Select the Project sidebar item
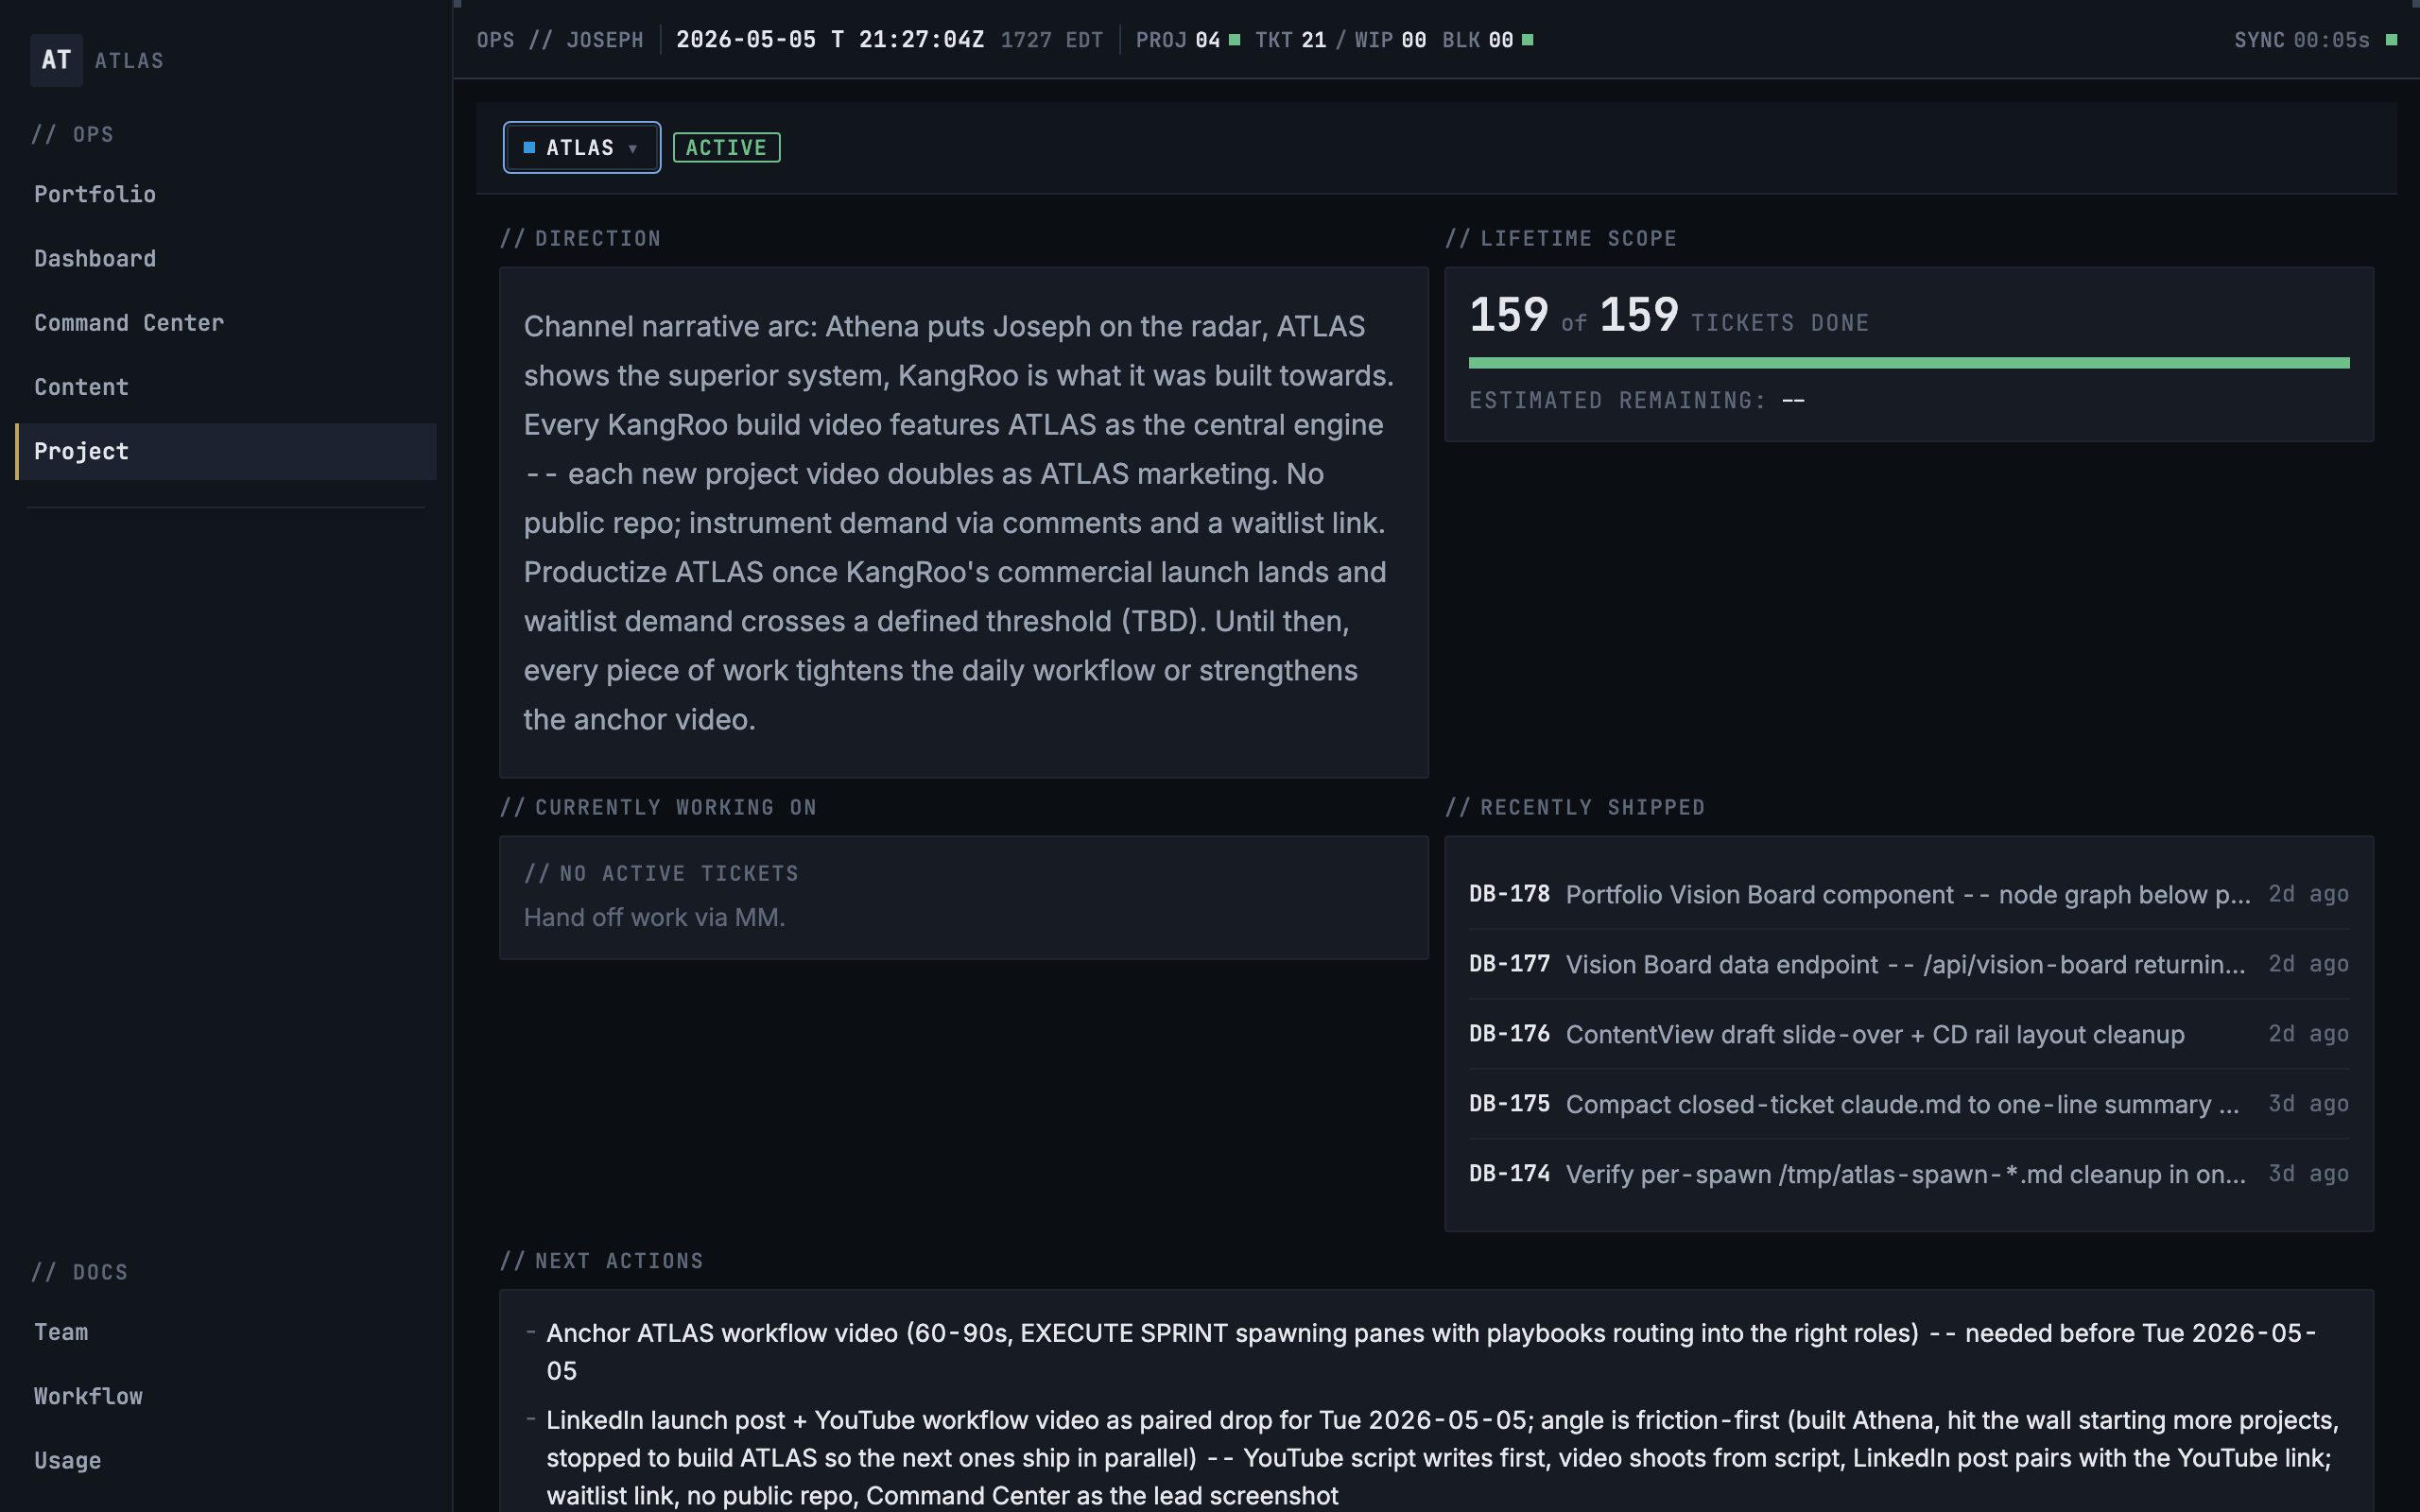Image resolution: width=2420 pixels, height=1512 pixels. point(226,452)
